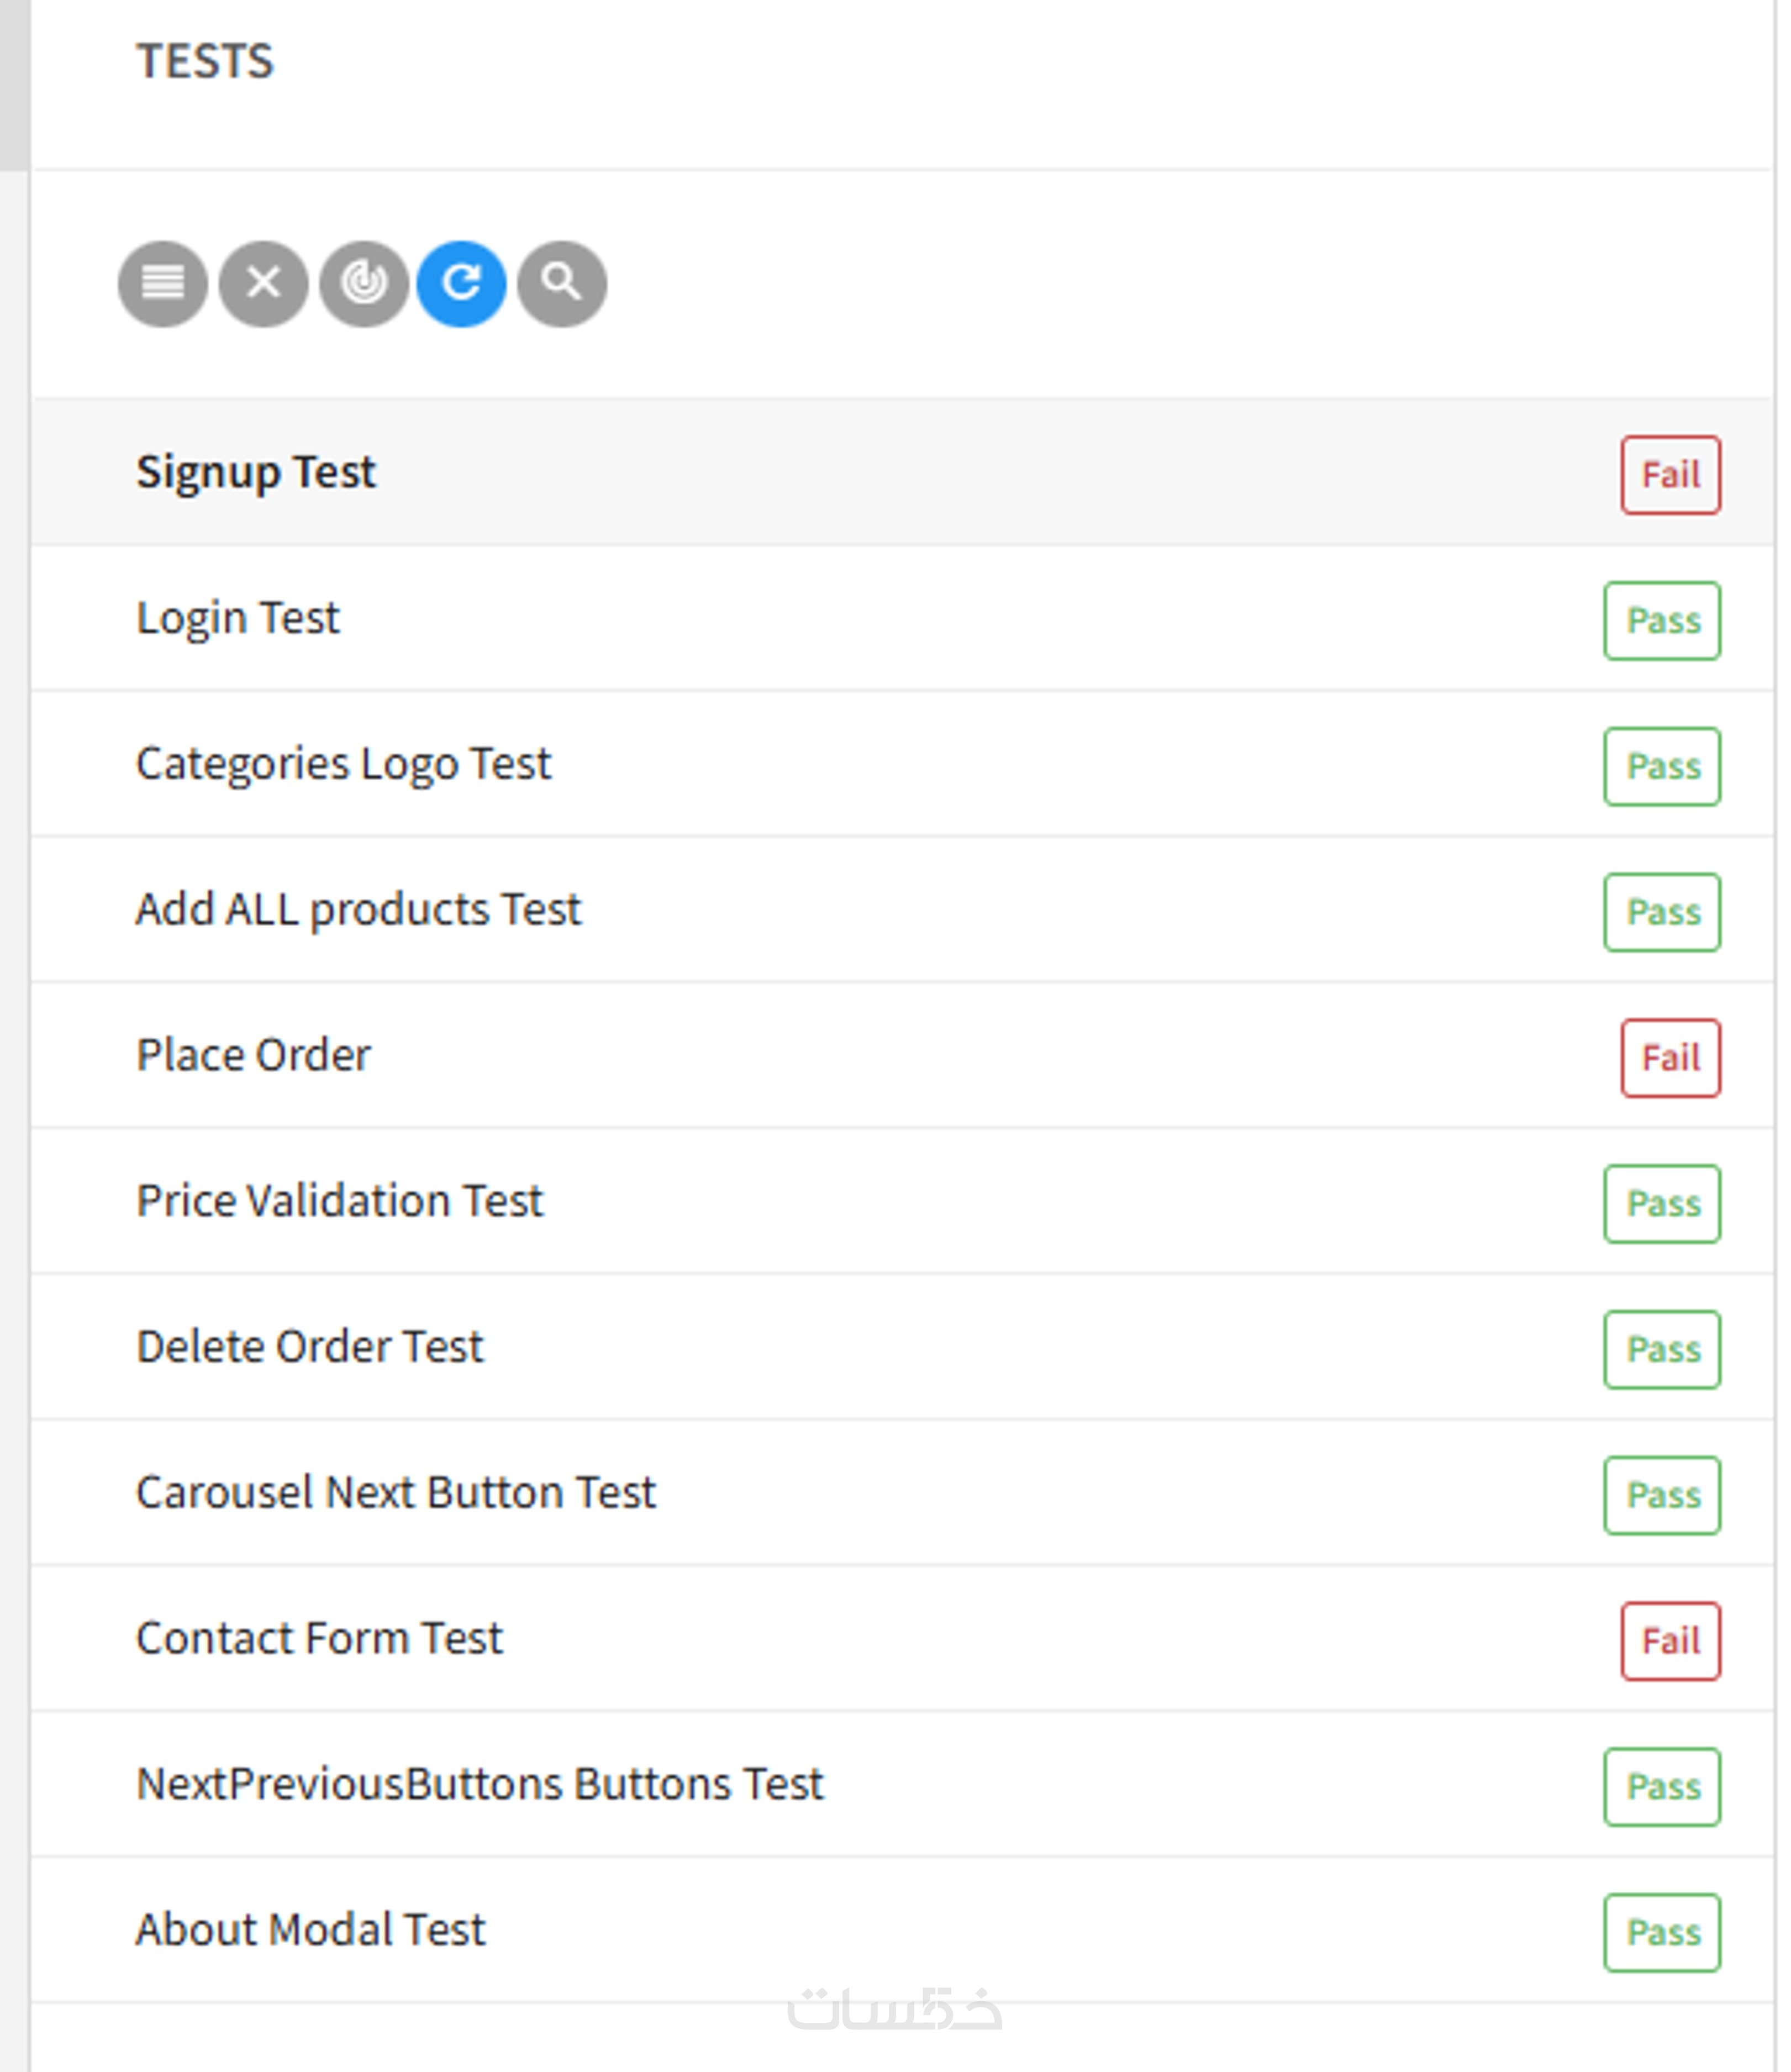The width and height of the screenshot is (1791, 2072).
Task: Click the Pass badge on Login Test
Action: click(1662, 621)
